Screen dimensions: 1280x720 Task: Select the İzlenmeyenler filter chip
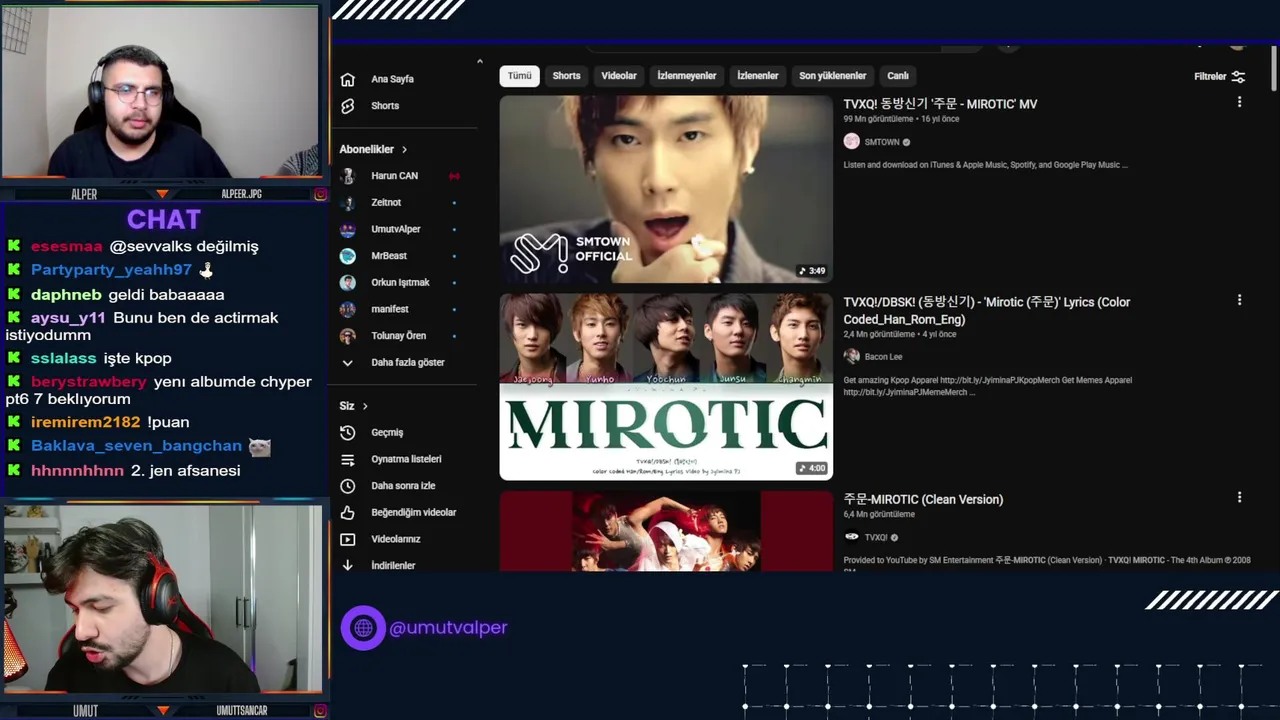(686, 76)
